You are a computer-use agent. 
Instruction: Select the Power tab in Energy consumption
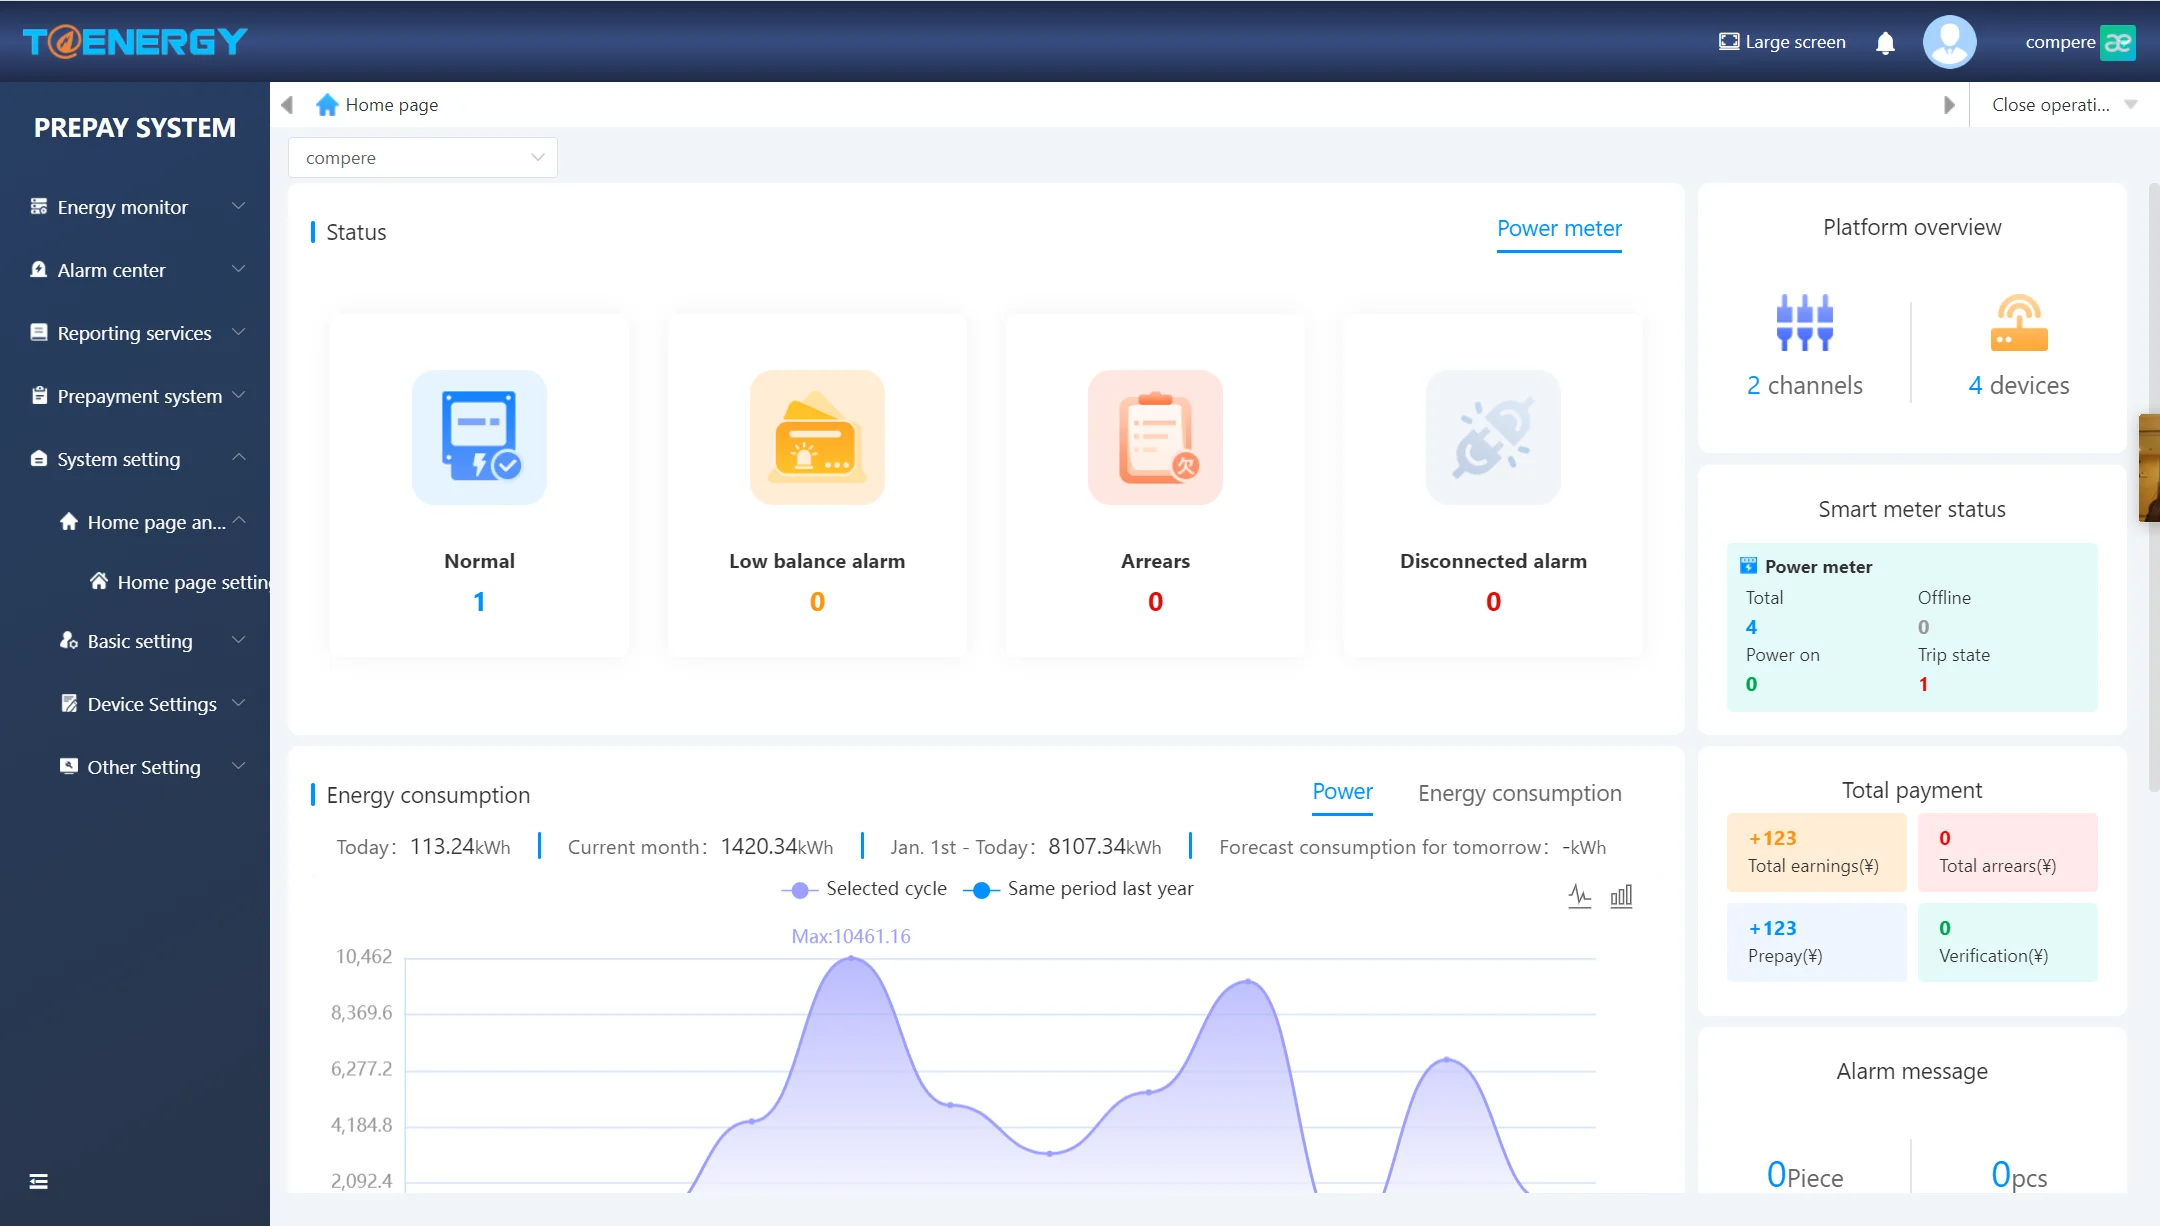[1343, 791]
